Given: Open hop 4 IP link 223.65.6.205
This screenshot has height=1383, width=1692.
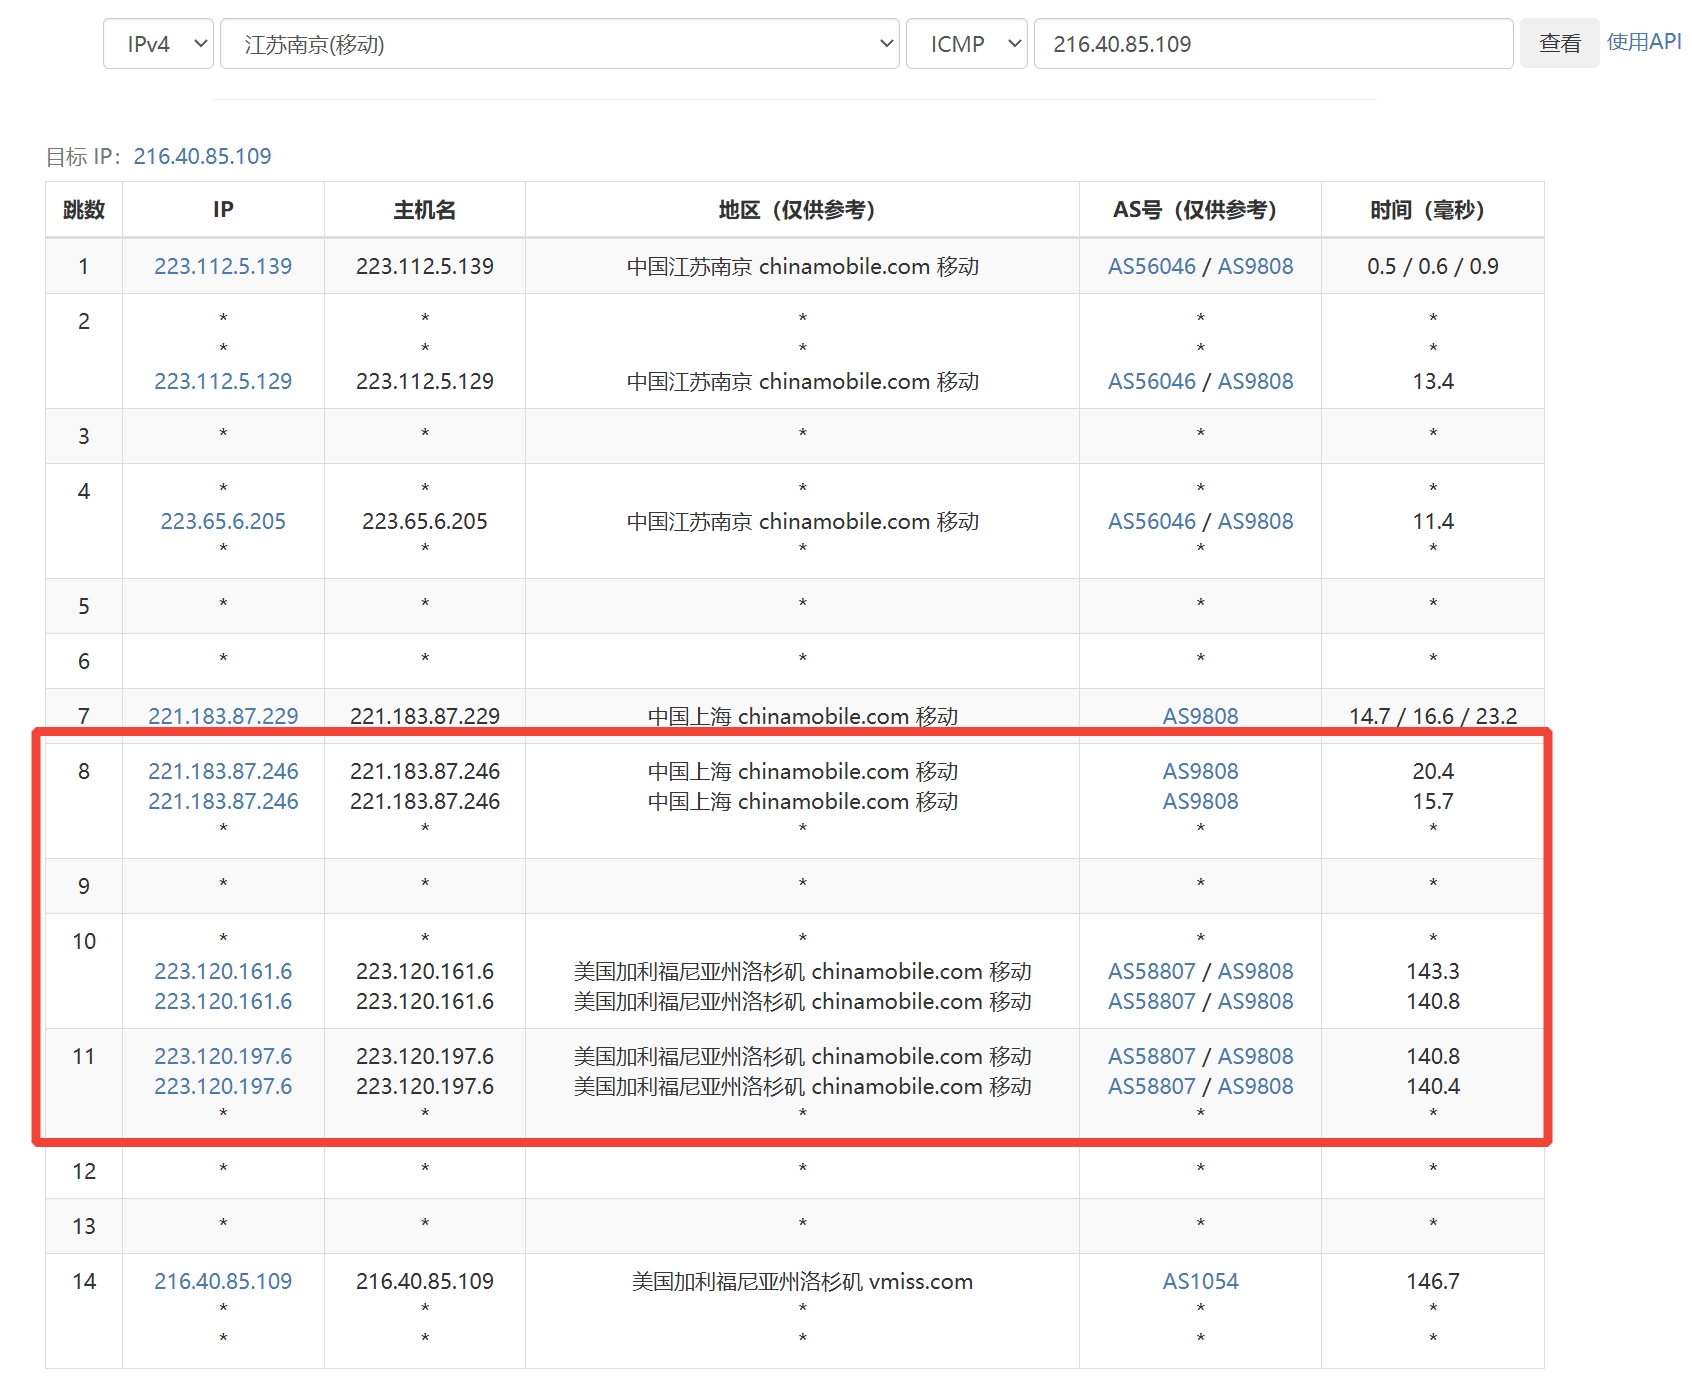Looking at the screenshot, I should pos(223,521).
